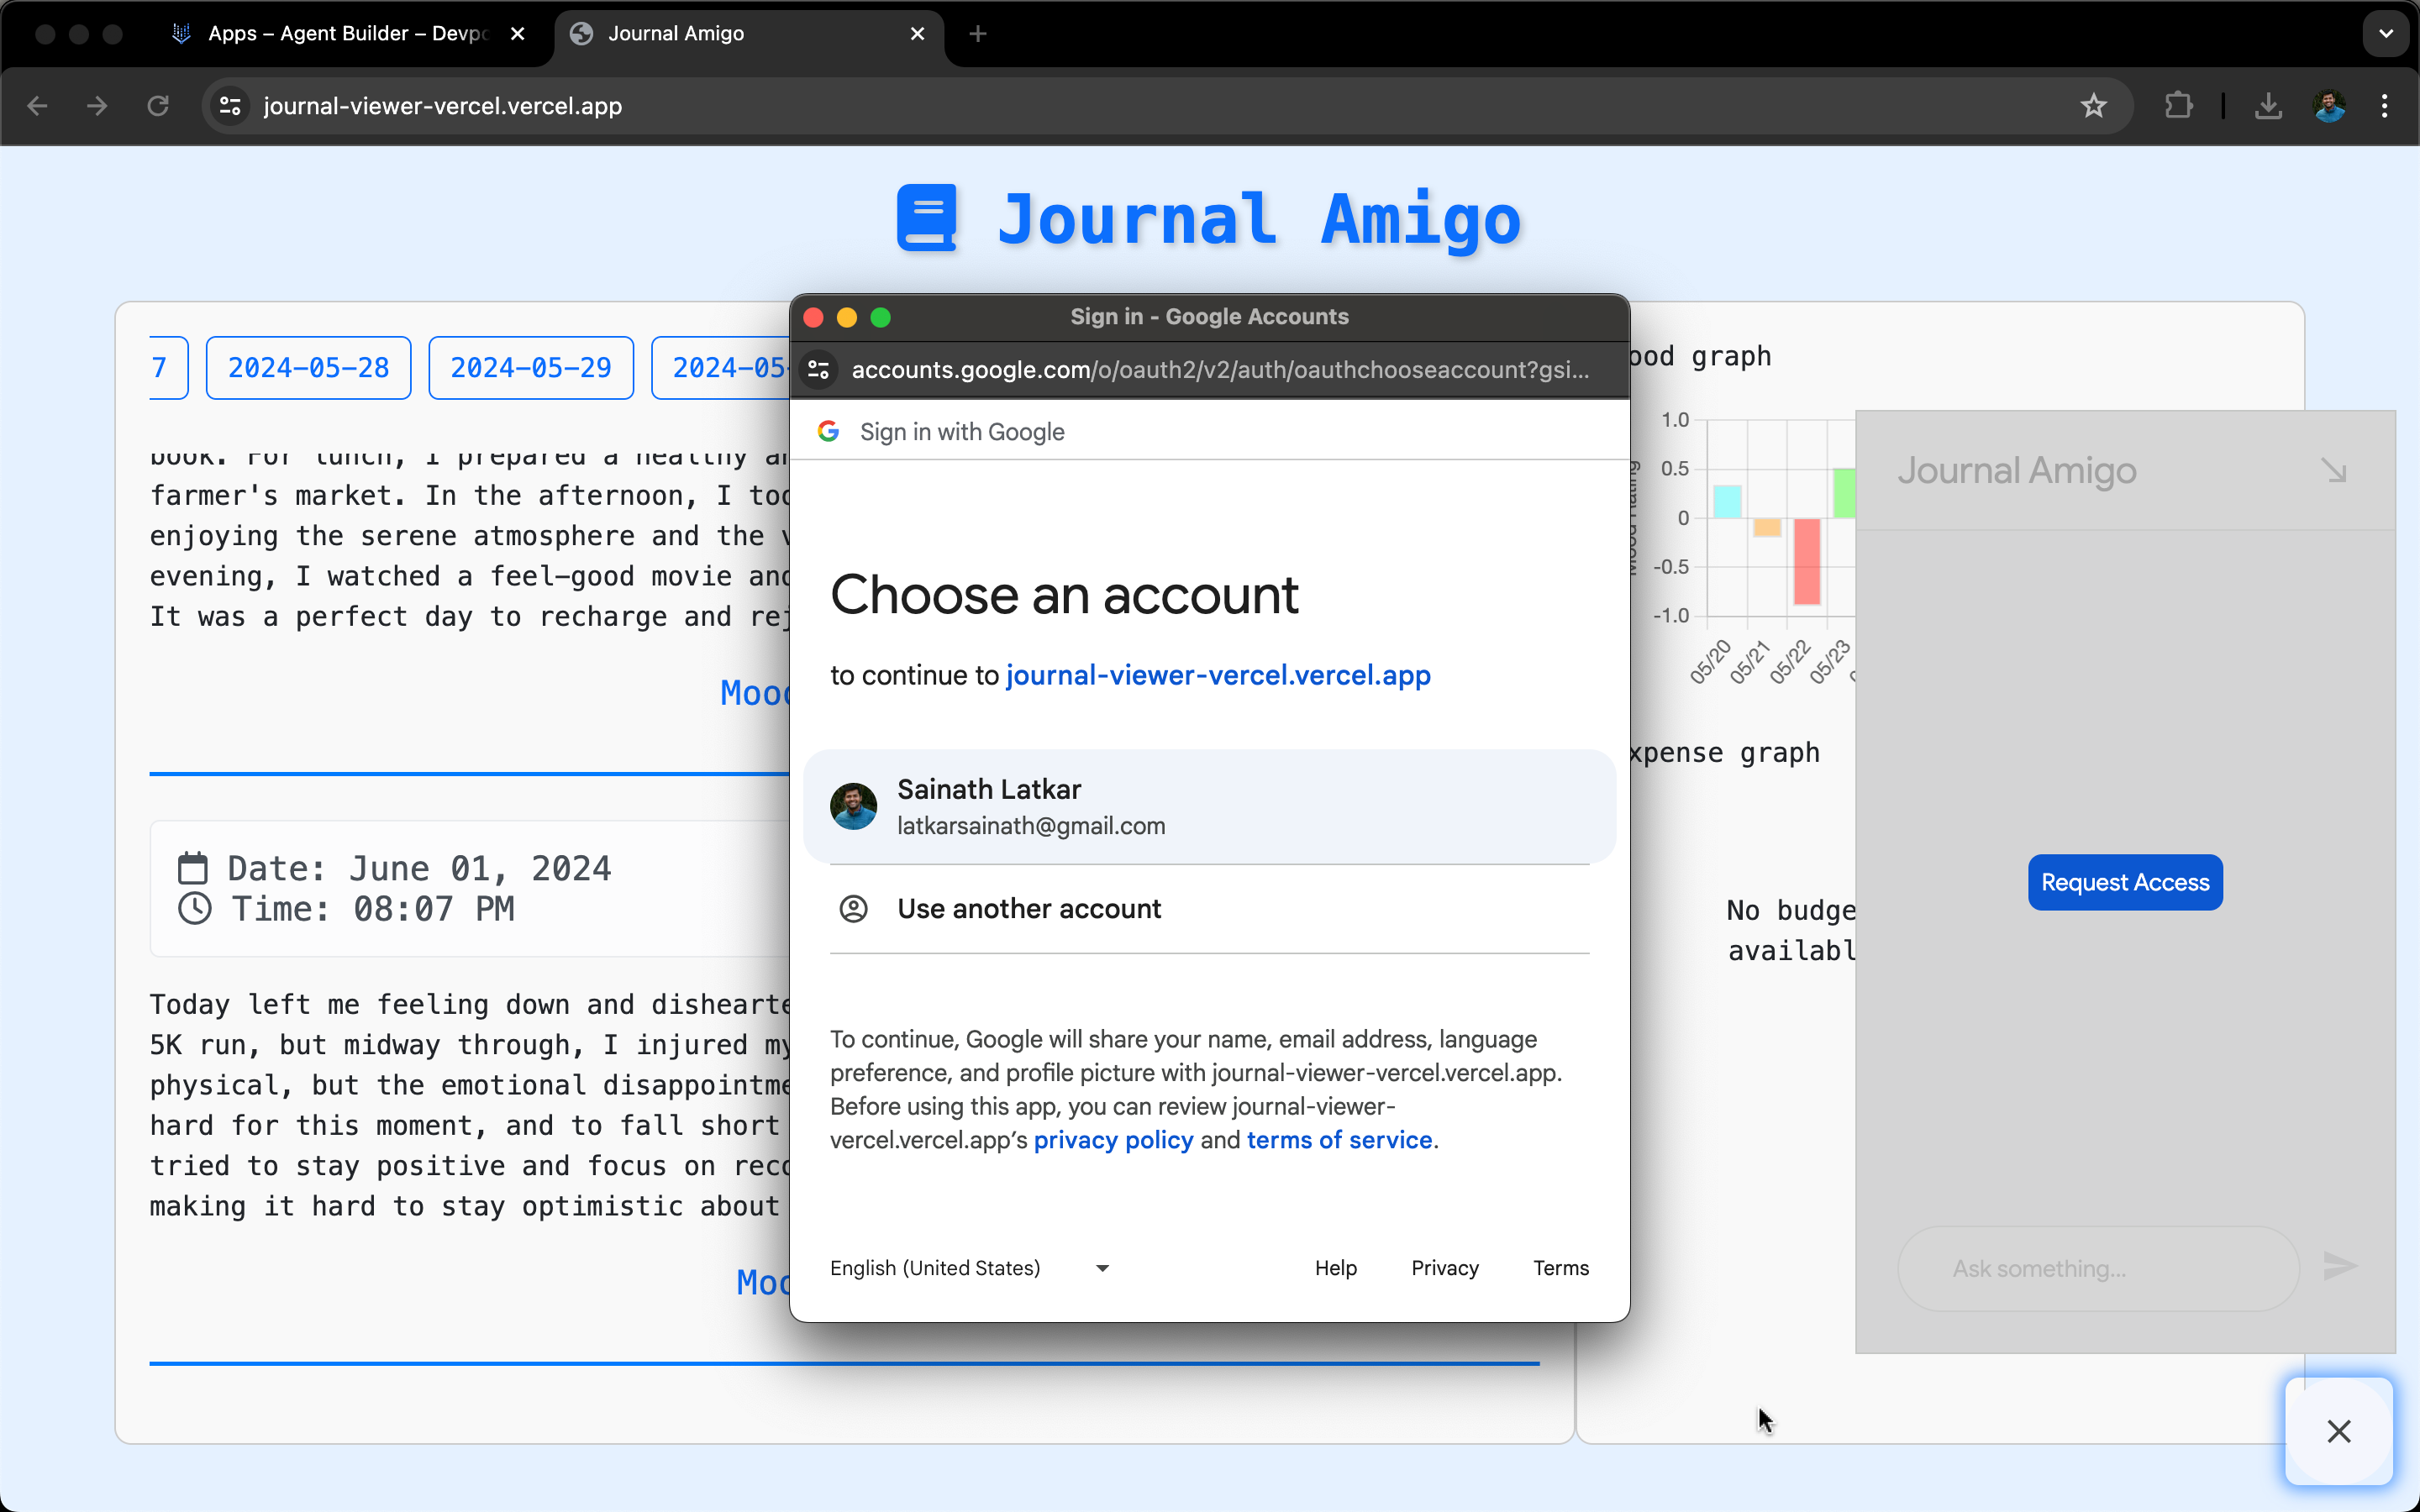Switch to Apps – Agent Builder tab

click(x=345, y=34)
